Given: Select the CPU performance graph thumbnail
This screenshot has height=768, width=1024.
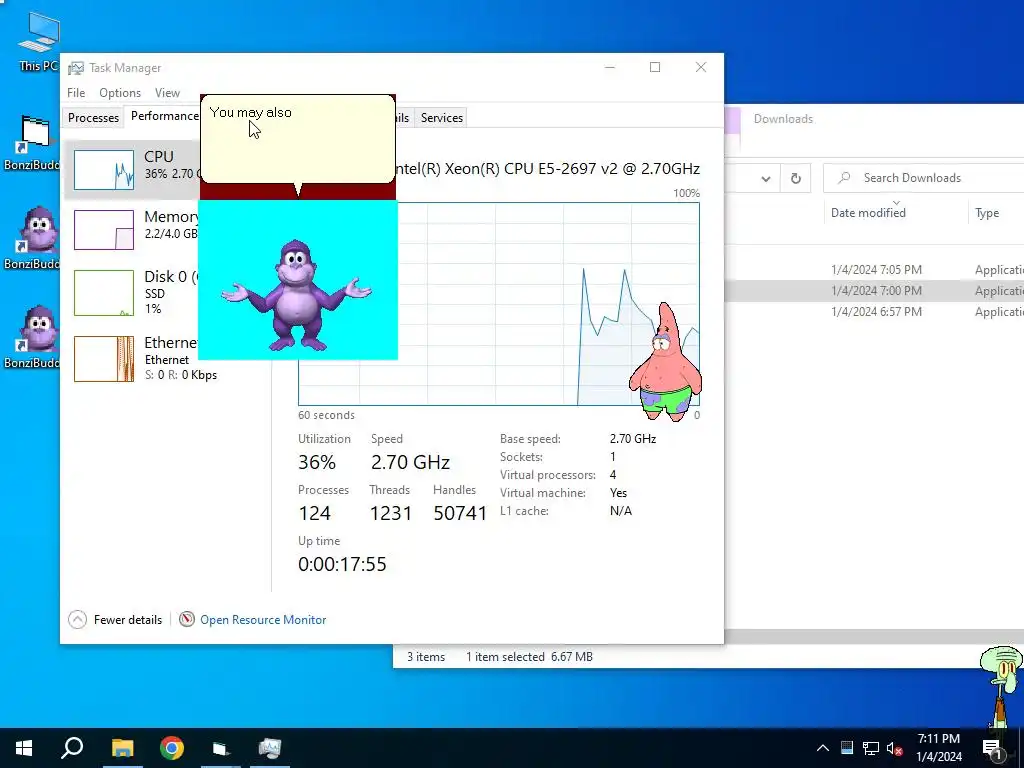Looking at the screenshot, I should (104, 170).
